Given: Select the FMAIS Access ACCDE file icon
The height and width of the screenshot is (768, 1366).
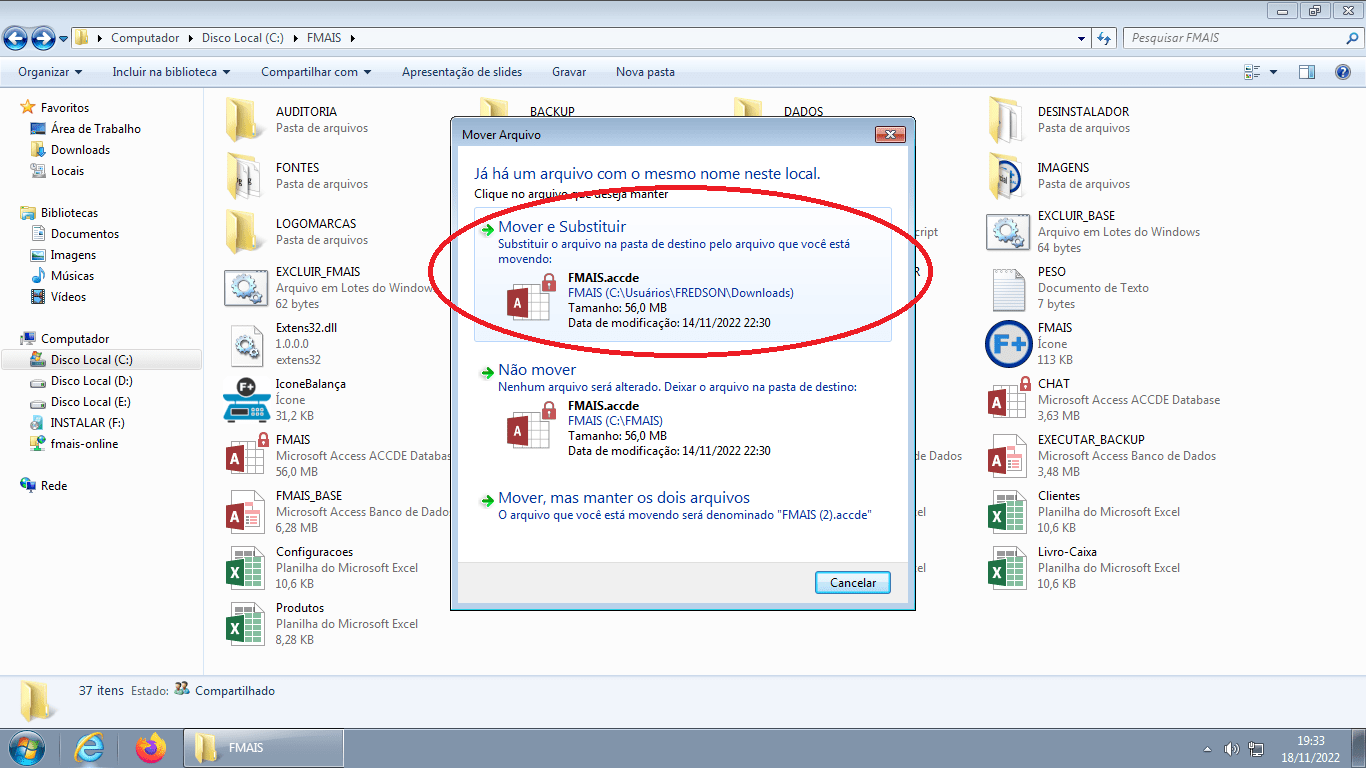Looking at the screenshot, I should point(247,455).
